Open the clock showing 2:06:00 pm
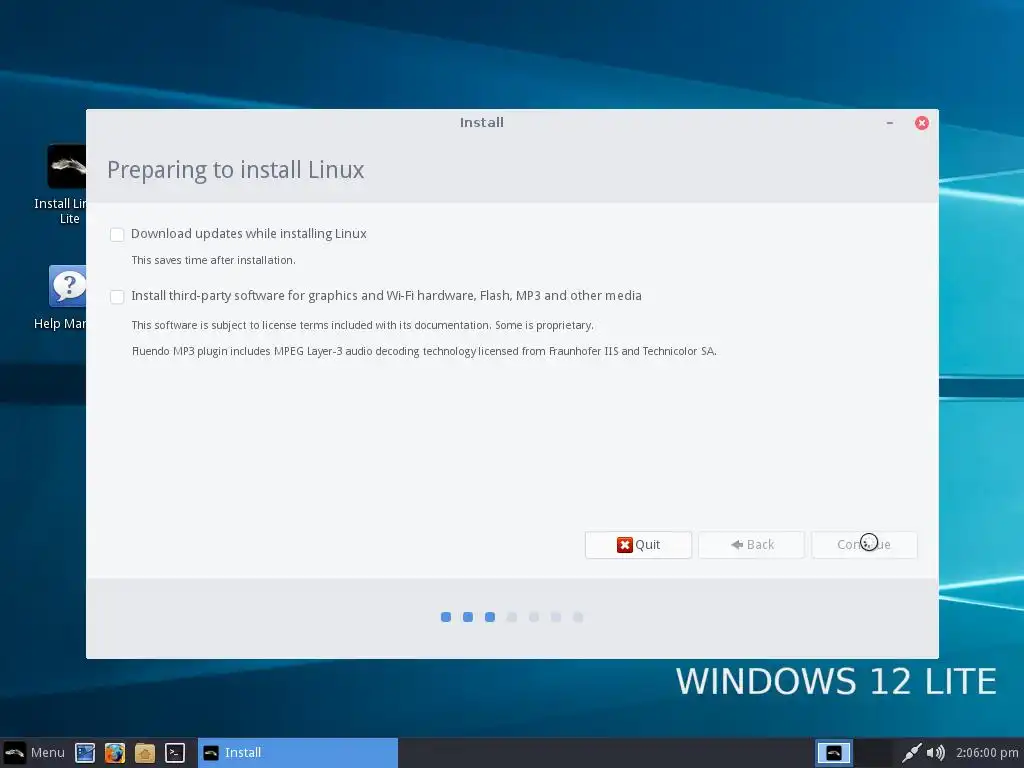Screen dimensions: 1024x768 point(987,753)
